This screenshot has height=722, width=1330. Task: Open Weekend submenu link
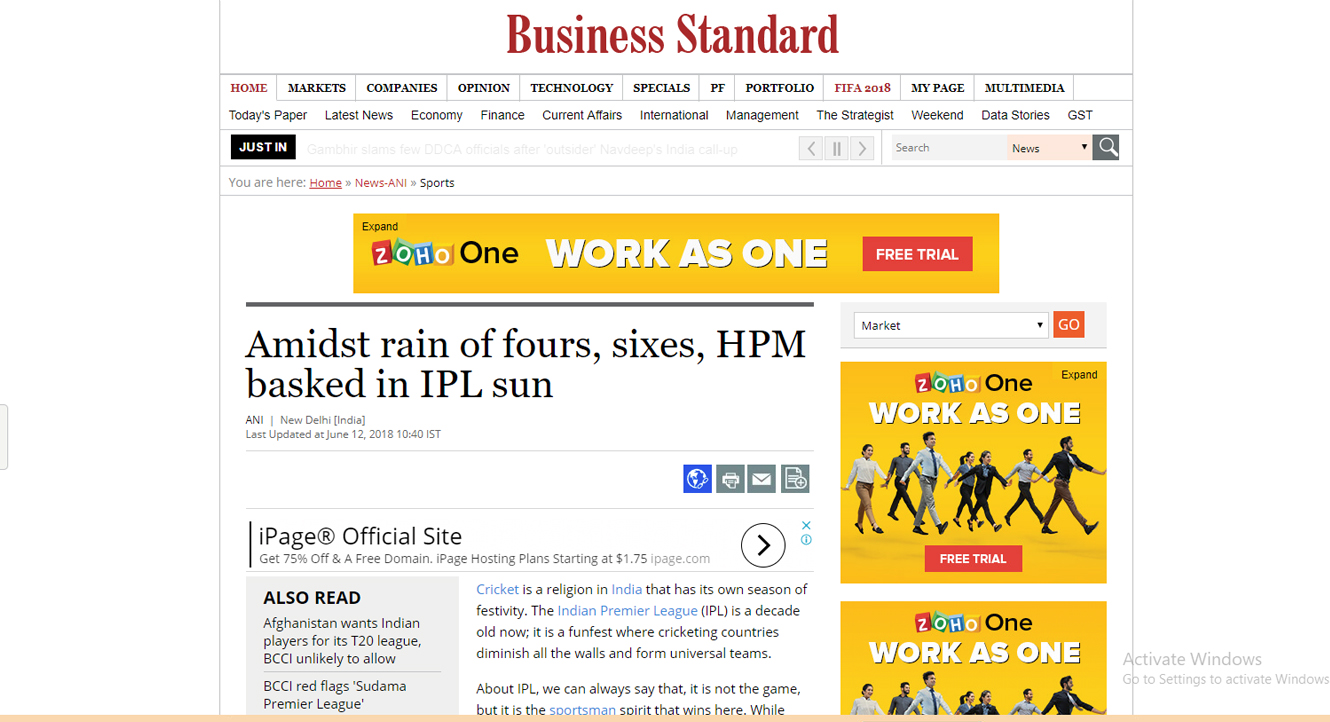(937, 115)
